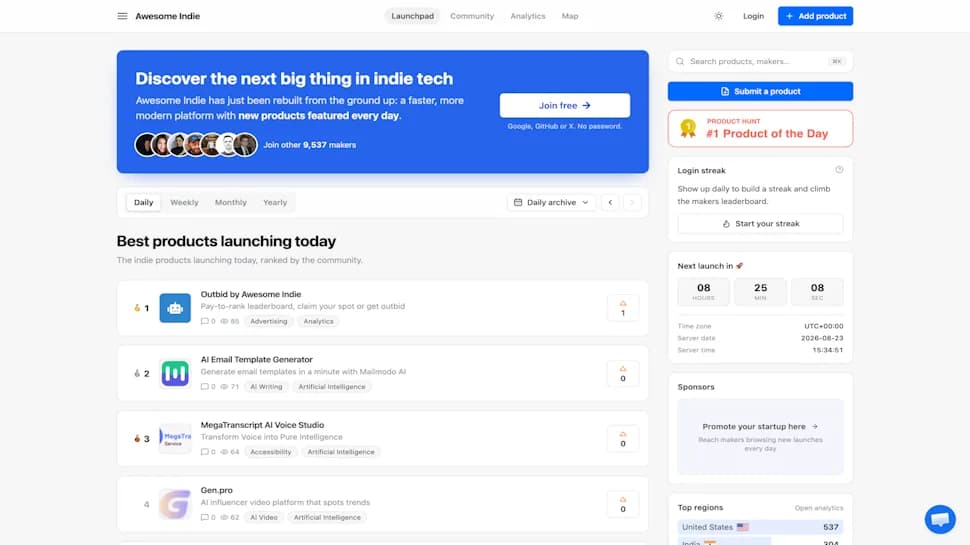Open the Gen.pro G logo
The height and width of the screenshot is (545, 970).
click(175, 504)
